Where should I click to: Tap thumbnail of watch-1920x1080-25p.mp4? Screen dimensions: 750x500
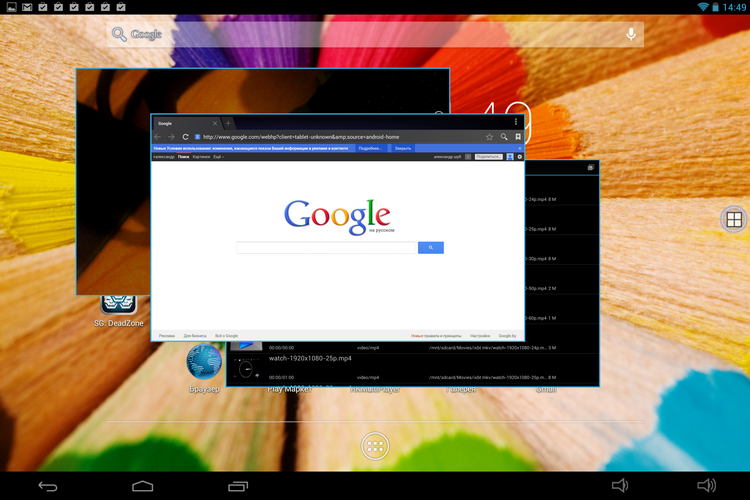246,369
